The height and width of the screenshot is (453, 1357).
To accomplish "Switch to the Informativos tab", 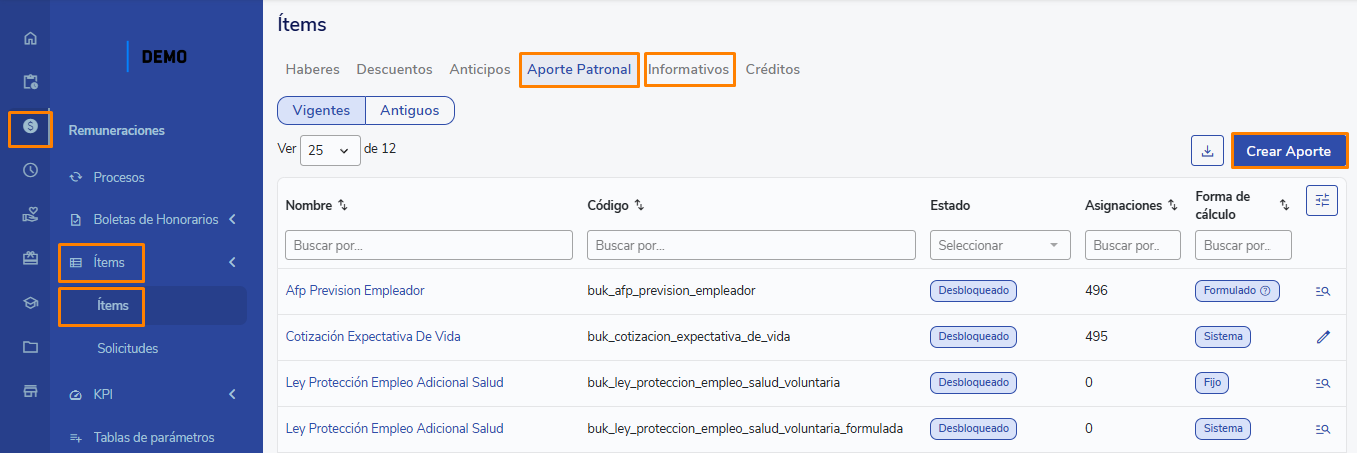I will tap(688, 69).
